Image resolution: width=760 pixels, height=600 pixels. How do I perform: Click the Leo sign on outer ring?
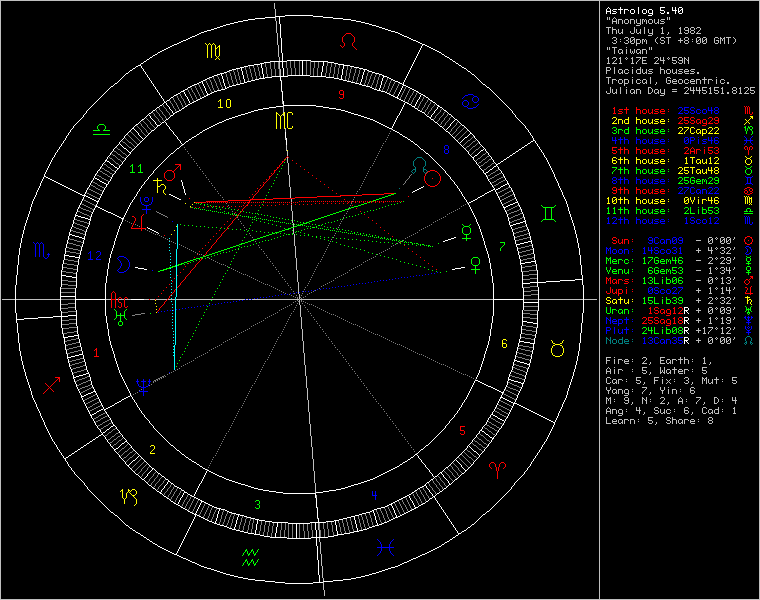[349, 40]
